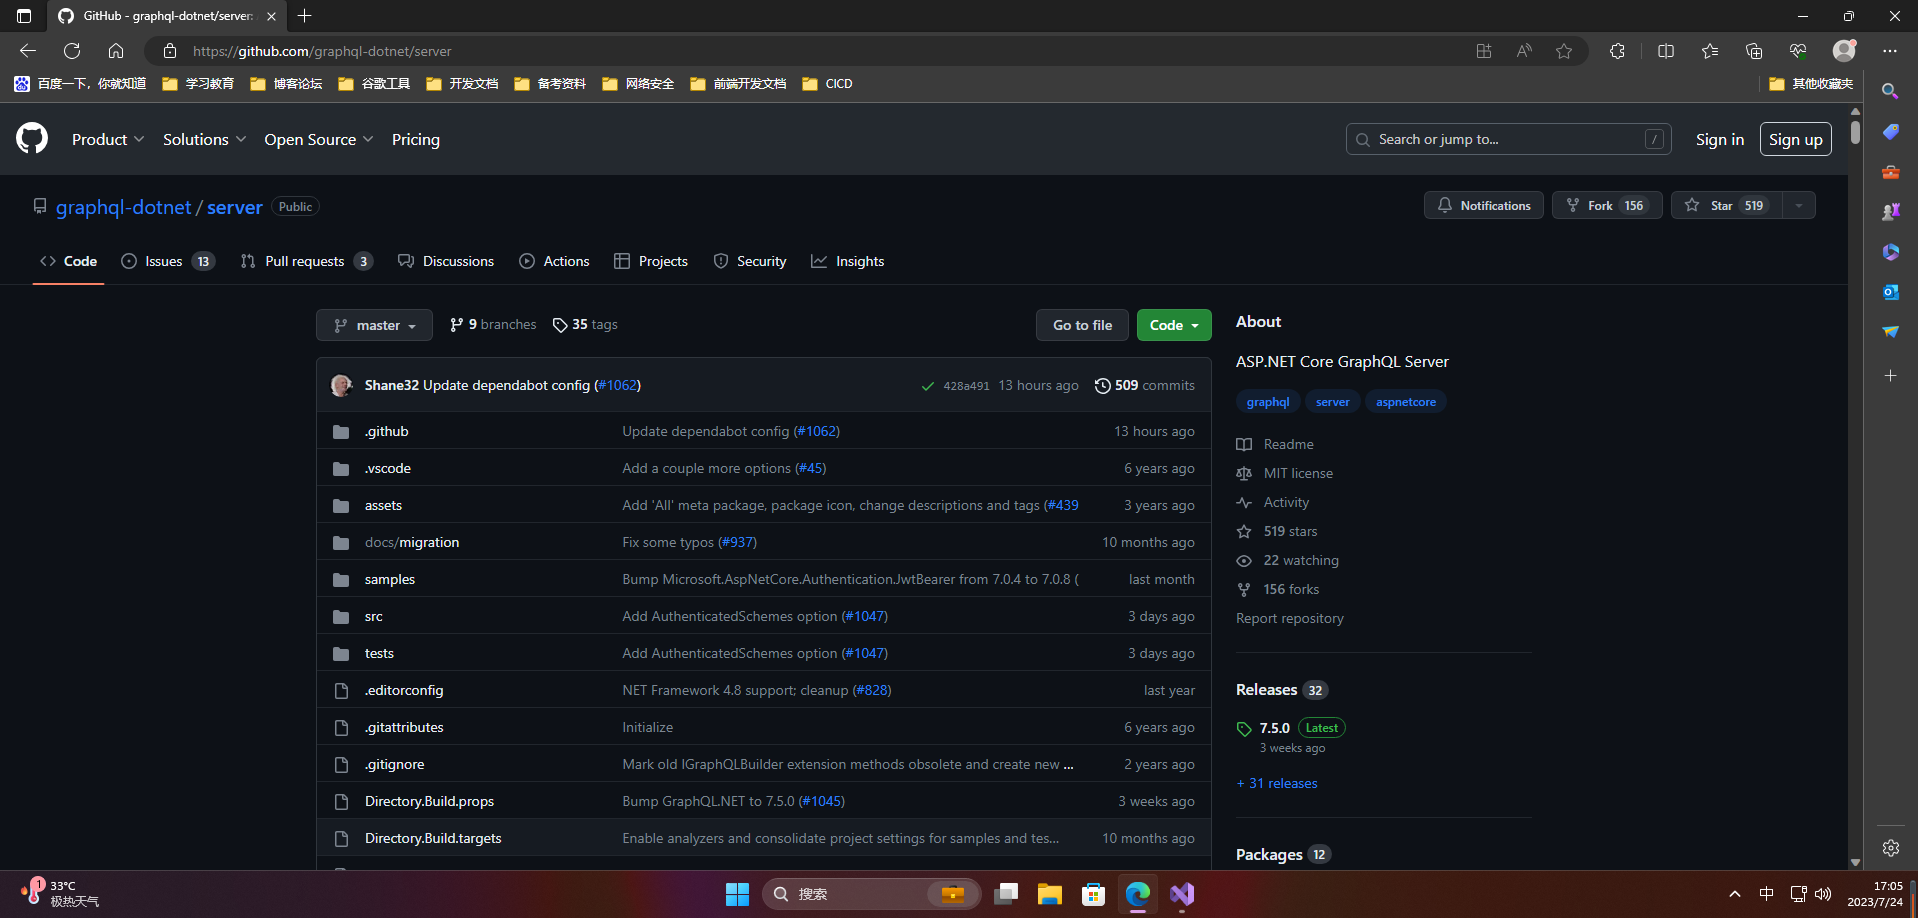Image resolution: width=1918 pixels, height=918 pixels.
Task: Open the .editorconfig file
Action: tap(404, 690)
